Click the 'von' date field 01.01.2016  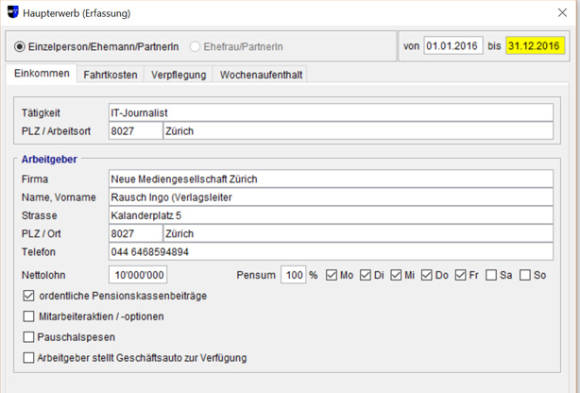coord(453,46)
